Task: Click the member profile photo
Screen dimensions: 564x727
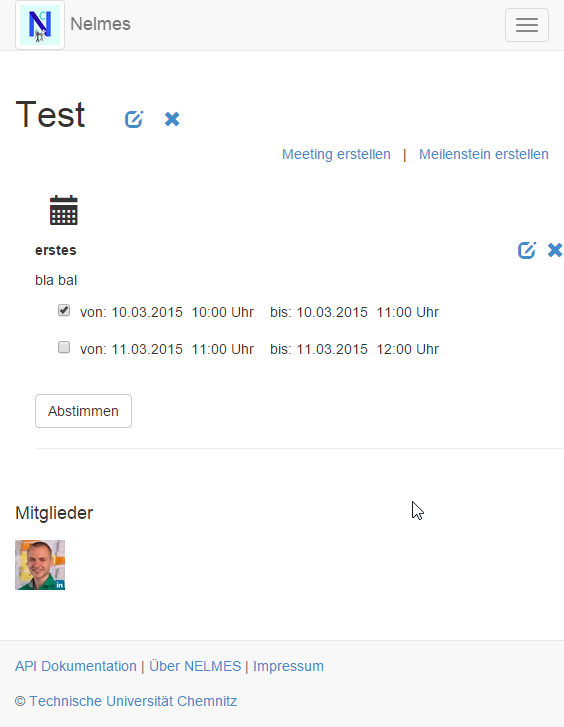Action: pos(40,565)
